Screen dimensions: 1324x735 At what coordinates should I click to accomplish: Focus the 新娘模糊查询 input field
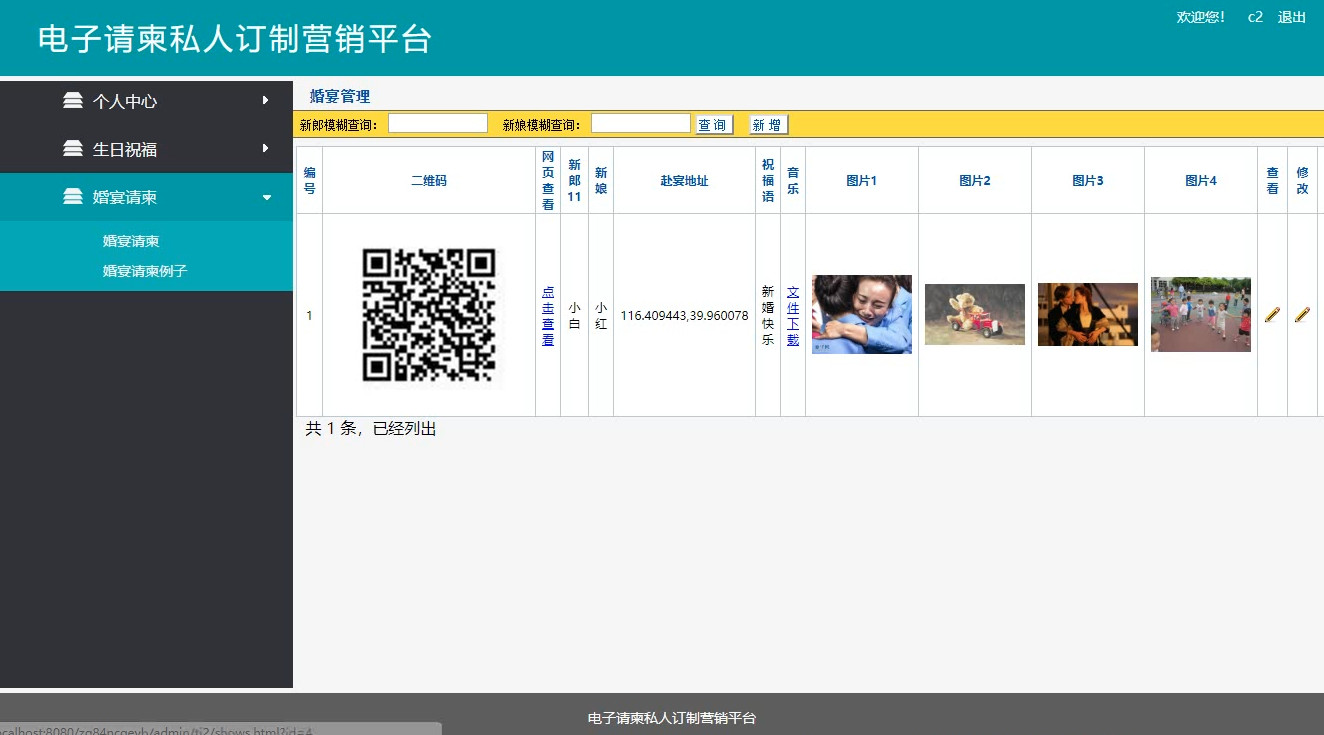641,123
